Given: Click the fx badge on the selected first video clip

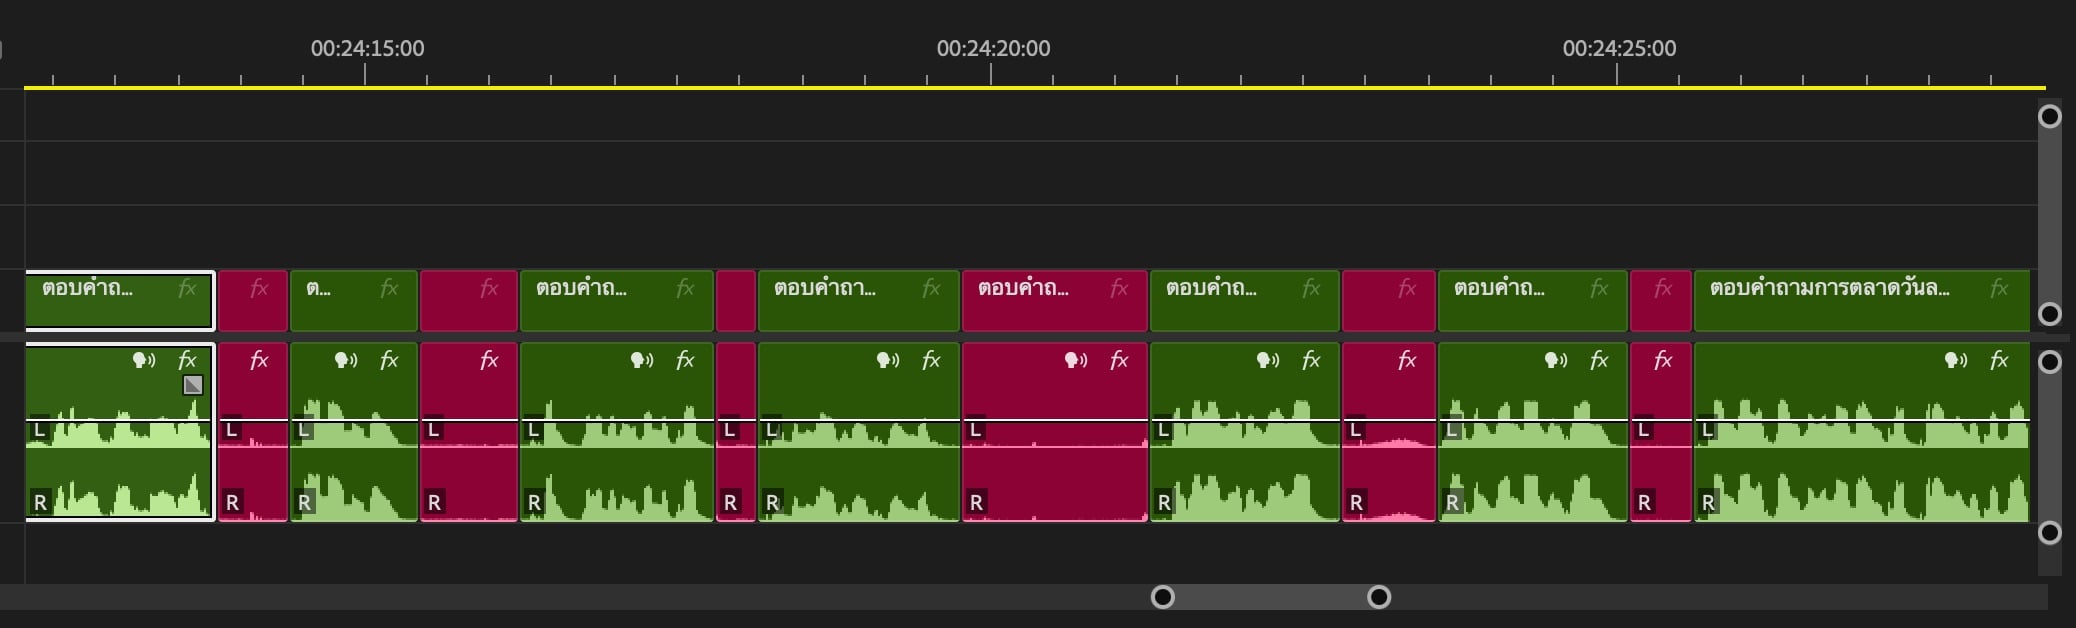Looking at the screenshot, I should [x=187, y=289].
